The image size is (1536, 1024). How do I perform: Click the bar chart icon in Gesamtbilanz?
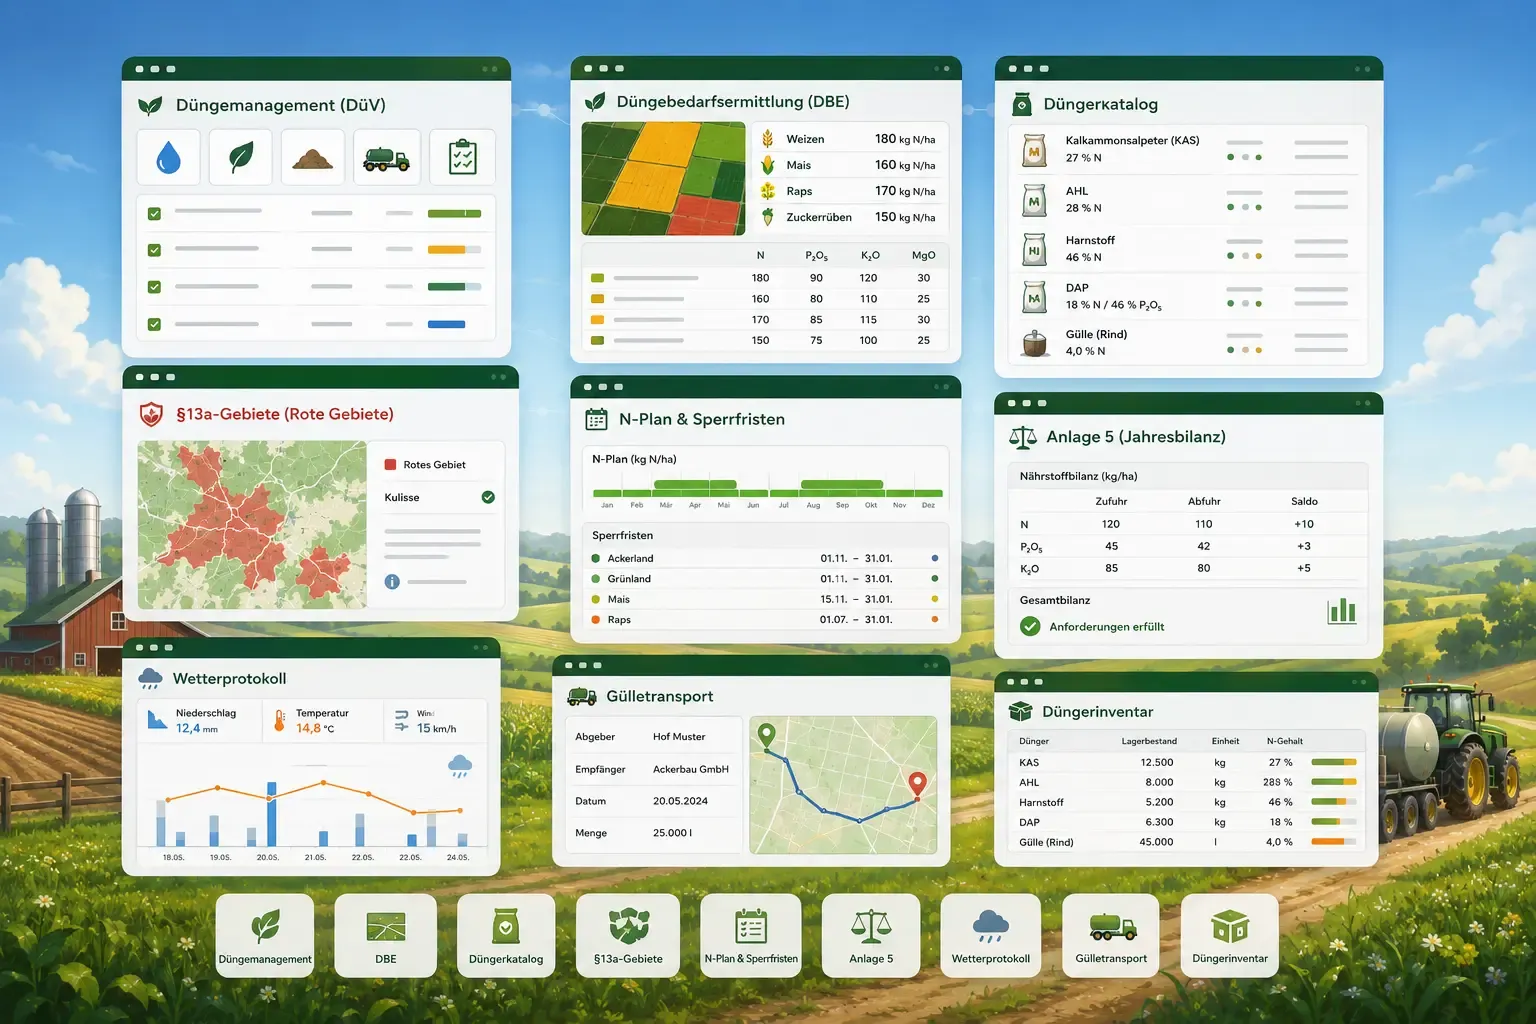1342,611
